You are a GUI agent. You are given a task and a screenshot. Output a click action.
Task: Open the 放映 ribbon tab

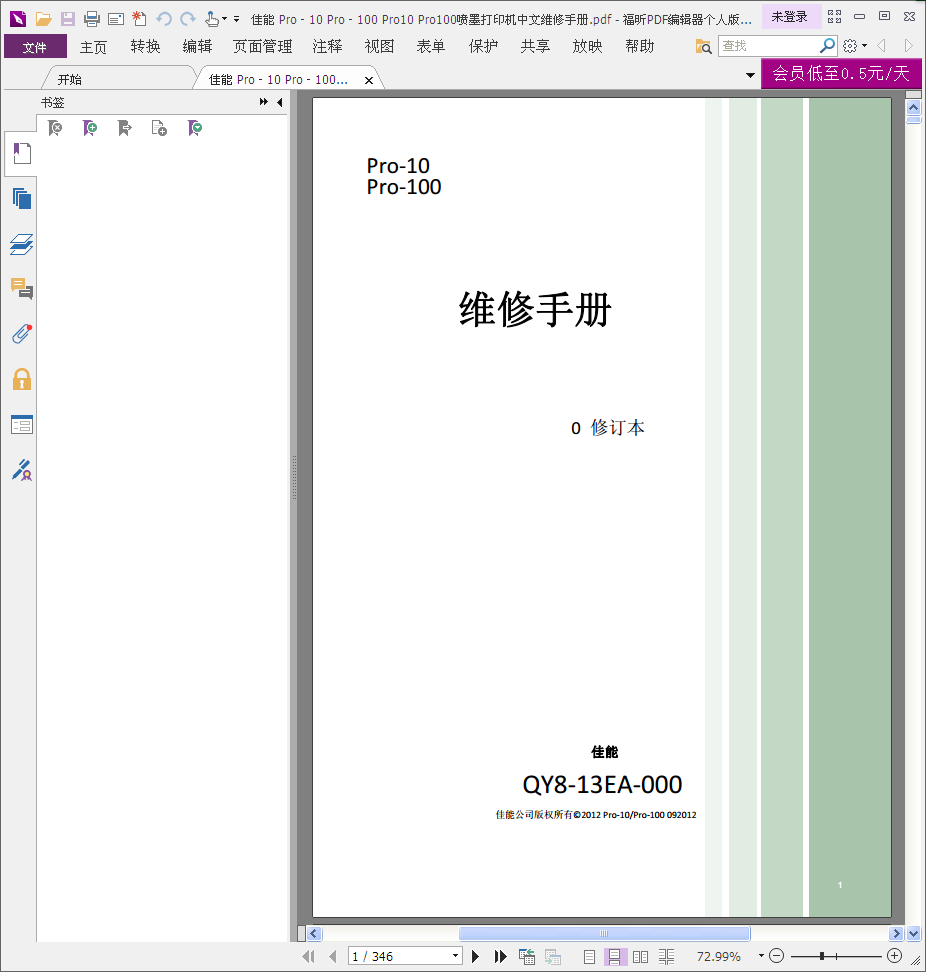587,46
